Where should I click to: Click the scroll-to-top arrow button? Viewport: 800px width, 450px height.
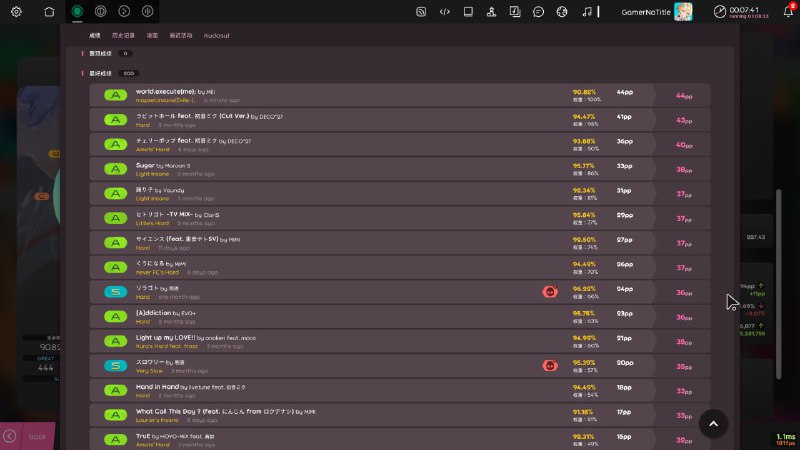713,423
